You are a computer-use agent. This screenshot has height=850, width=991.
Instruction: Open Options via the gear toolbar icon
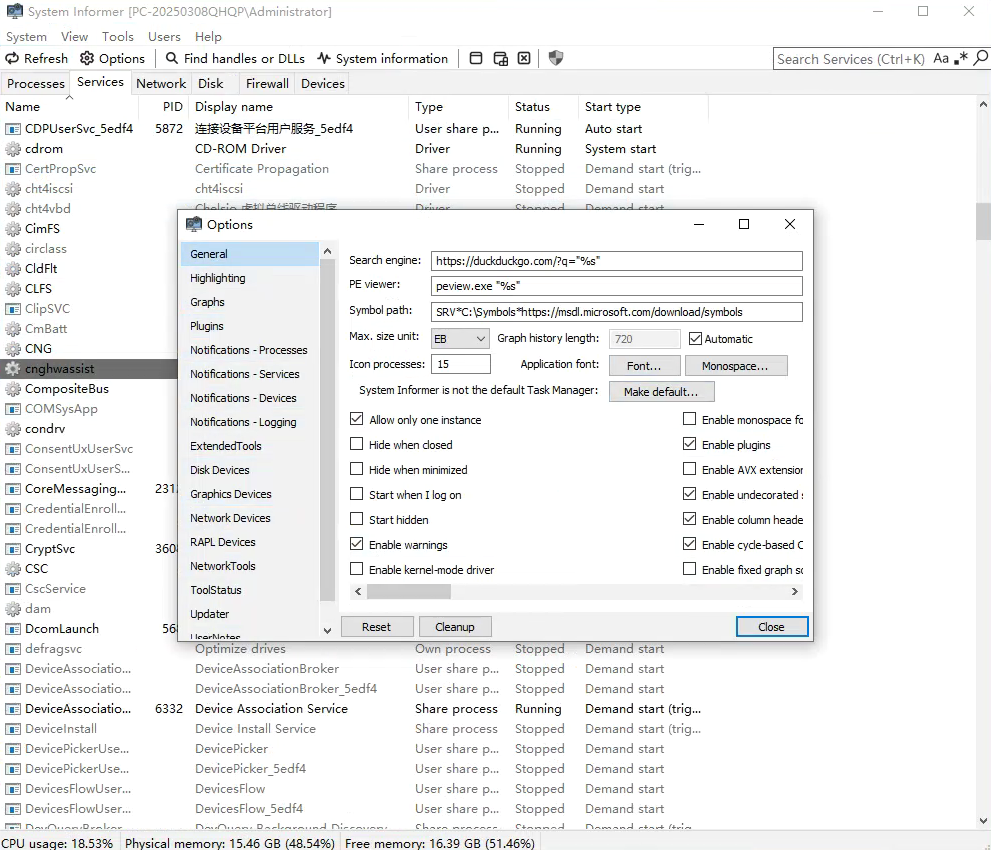coord(87,58)
